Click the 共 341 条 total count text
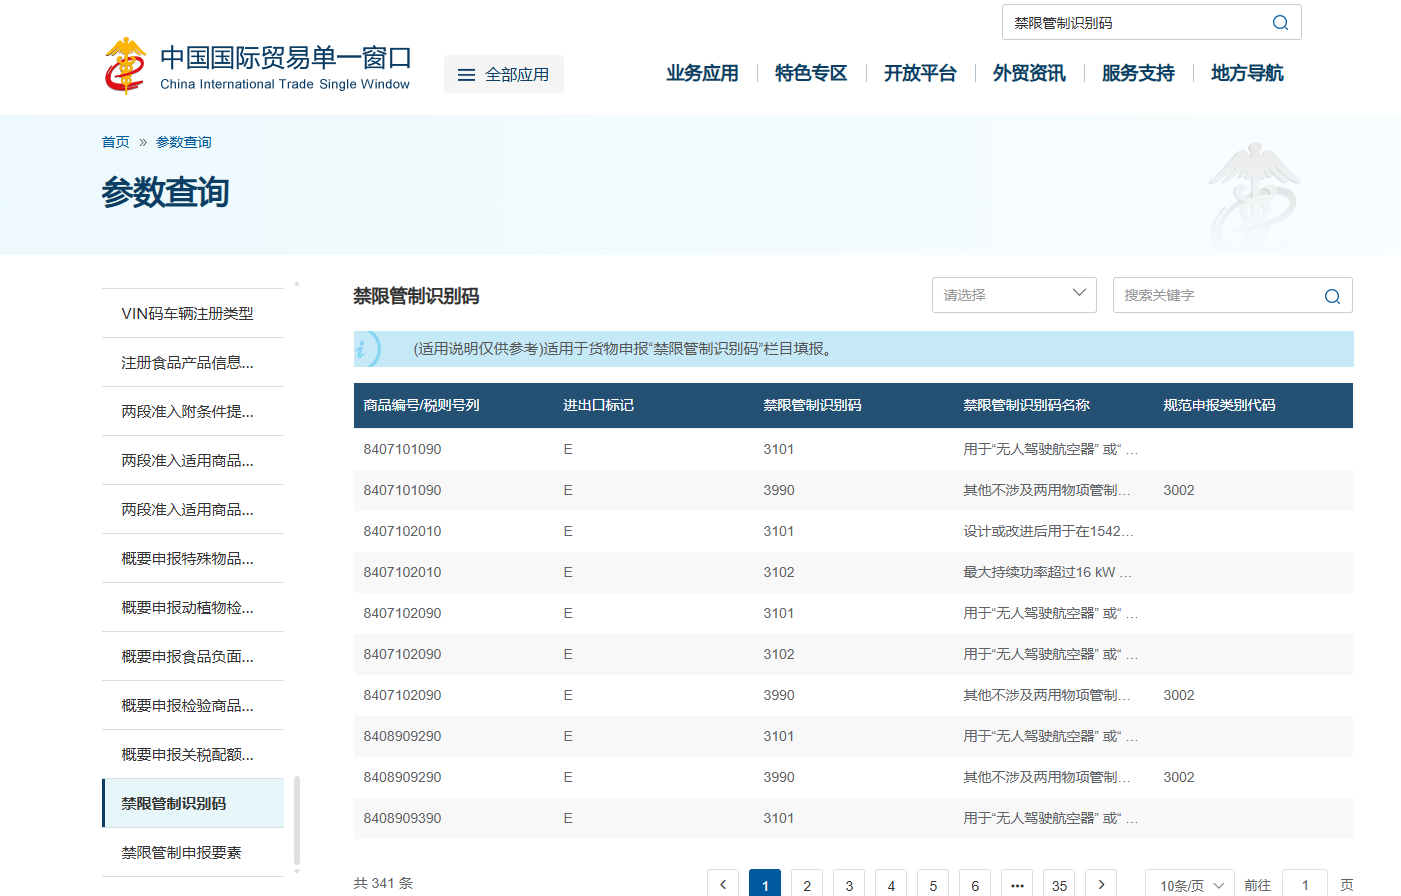This screenshot has height=896, width=1401. pyautogui.click(x=383, y=883)
